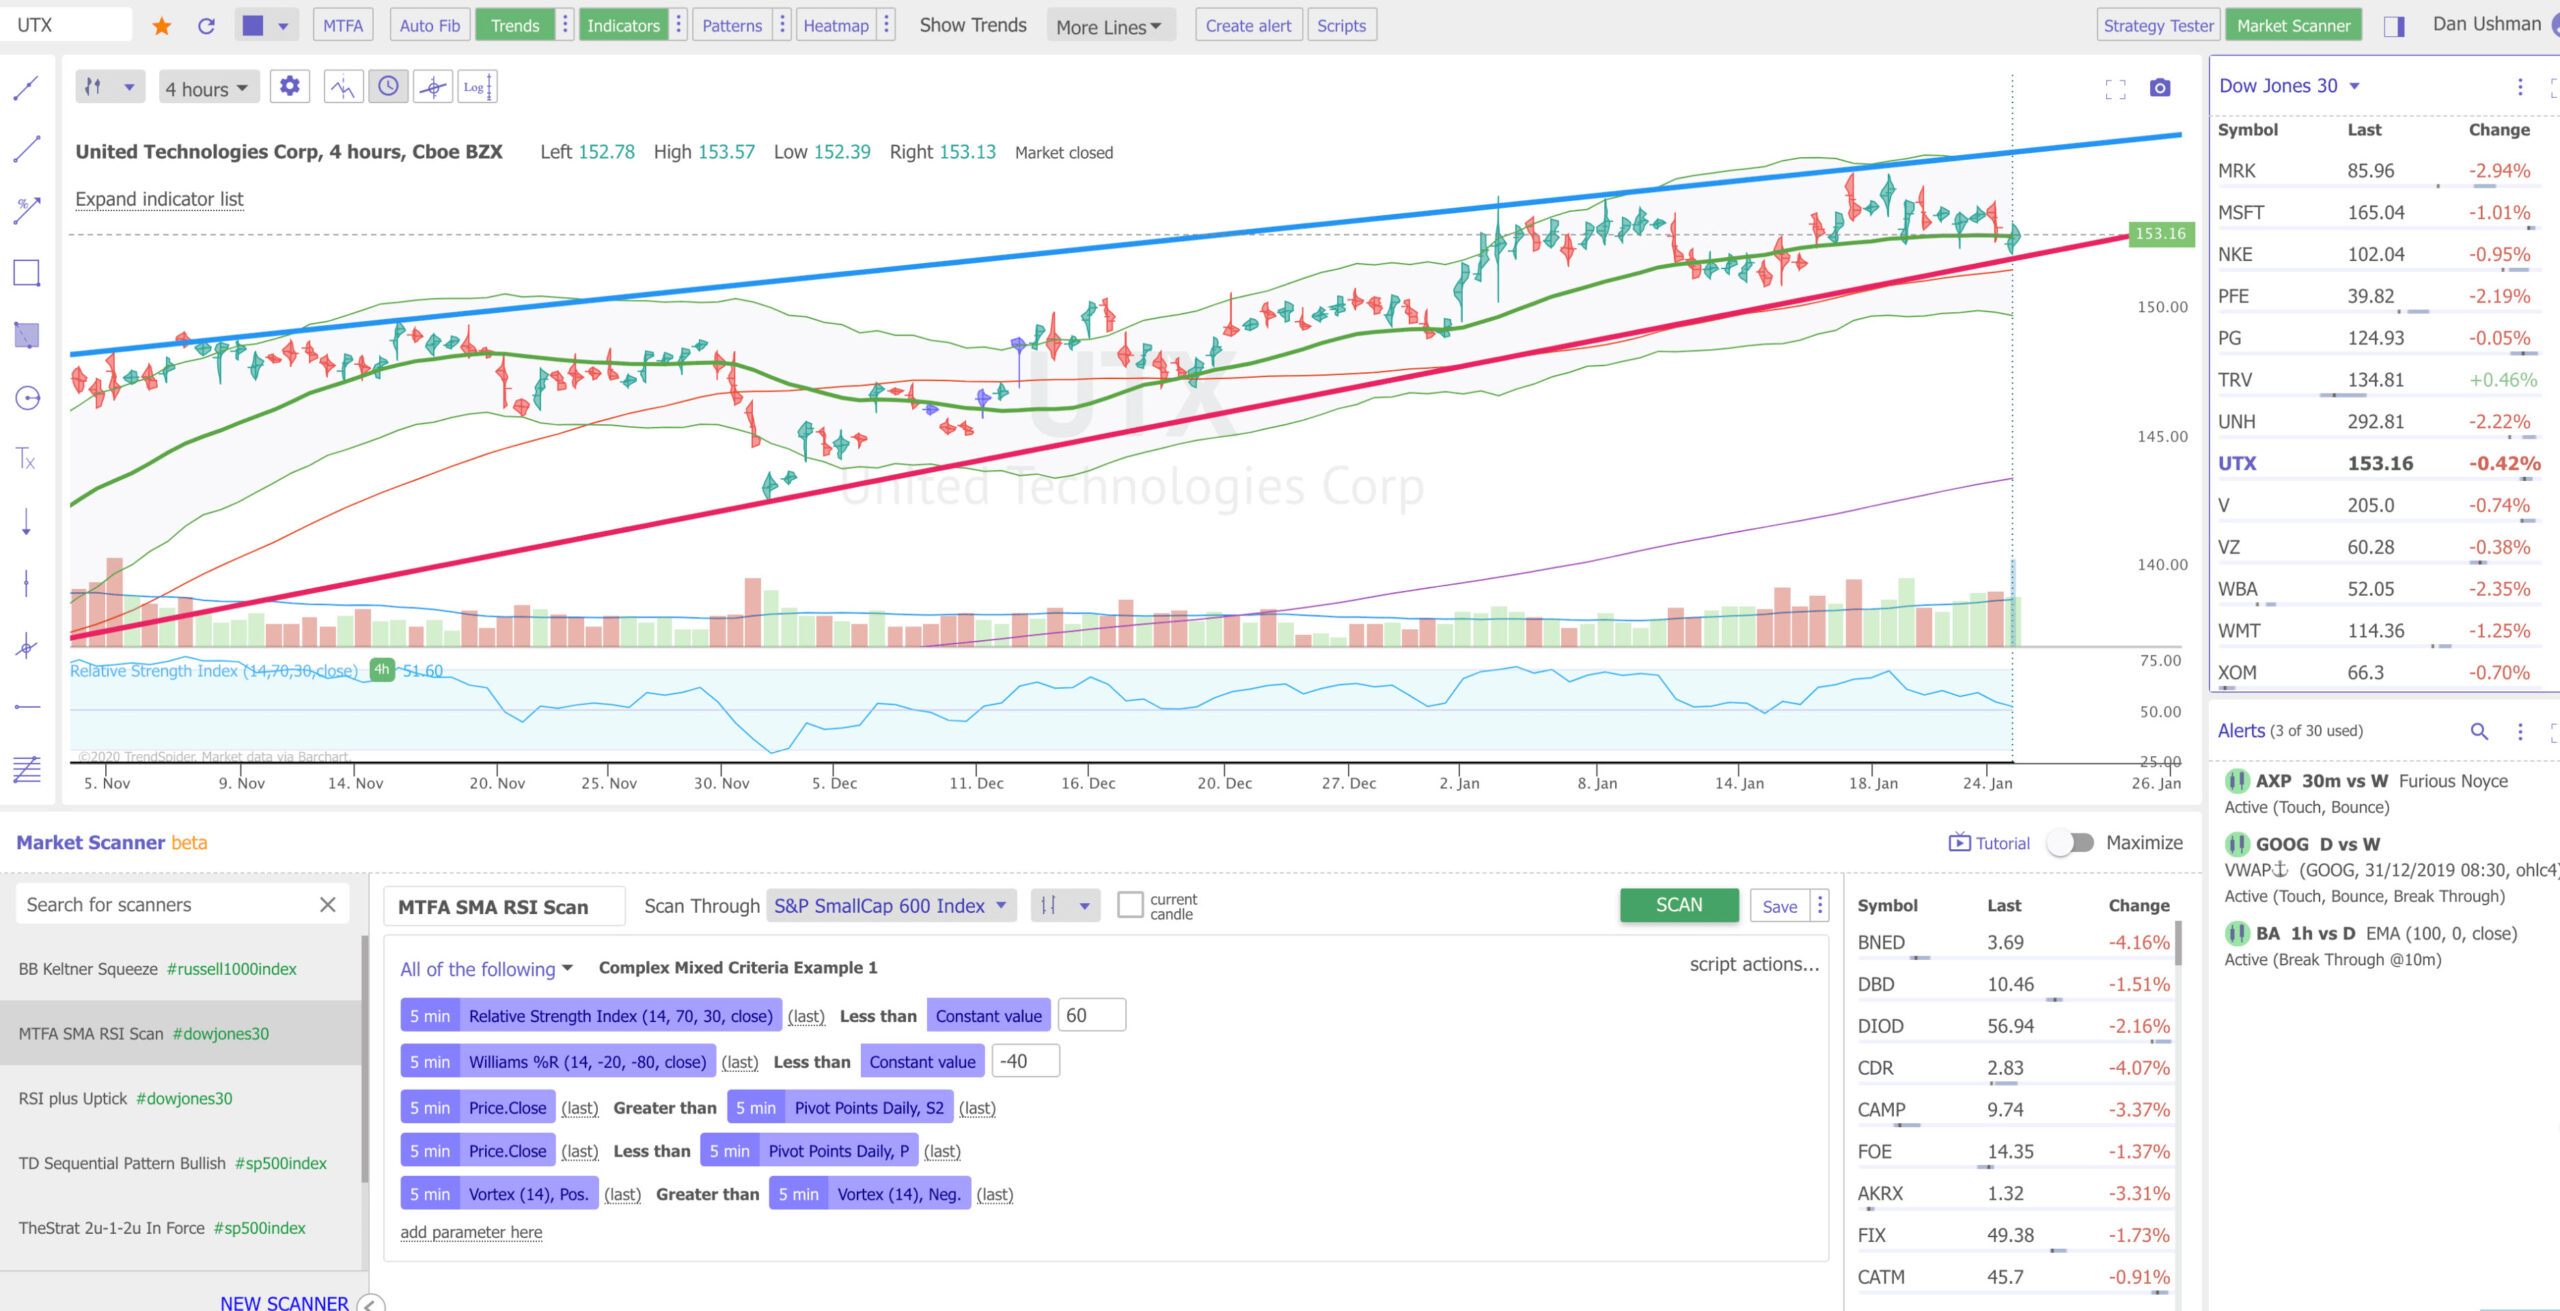Toggle the Trends button
This screenshot has height=1311, width=2560.
515,25
